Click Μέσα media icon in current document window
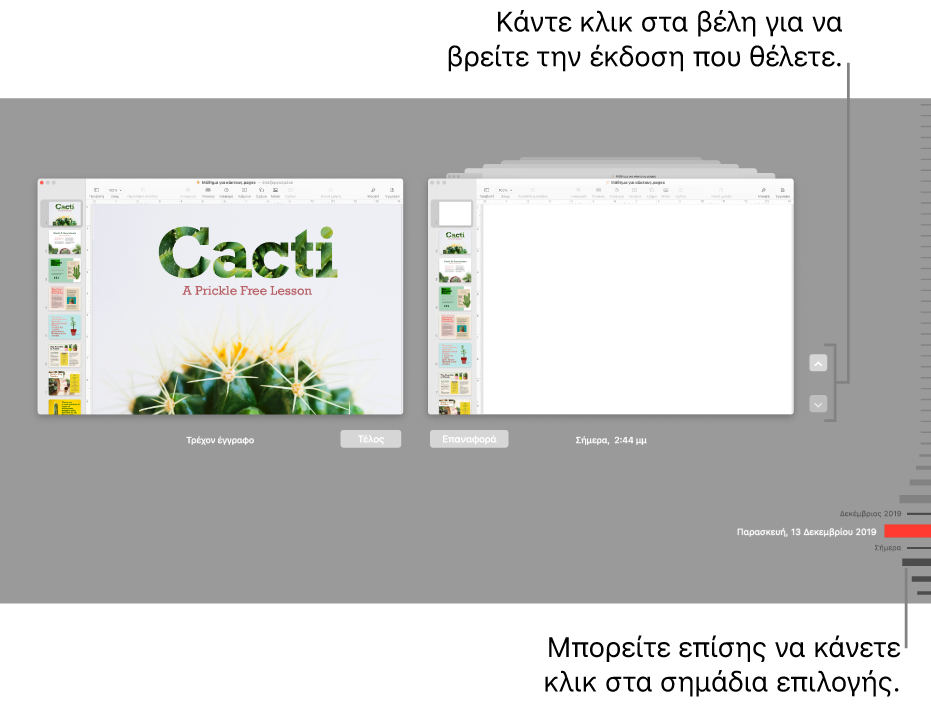931x708 pixels. 276,190
